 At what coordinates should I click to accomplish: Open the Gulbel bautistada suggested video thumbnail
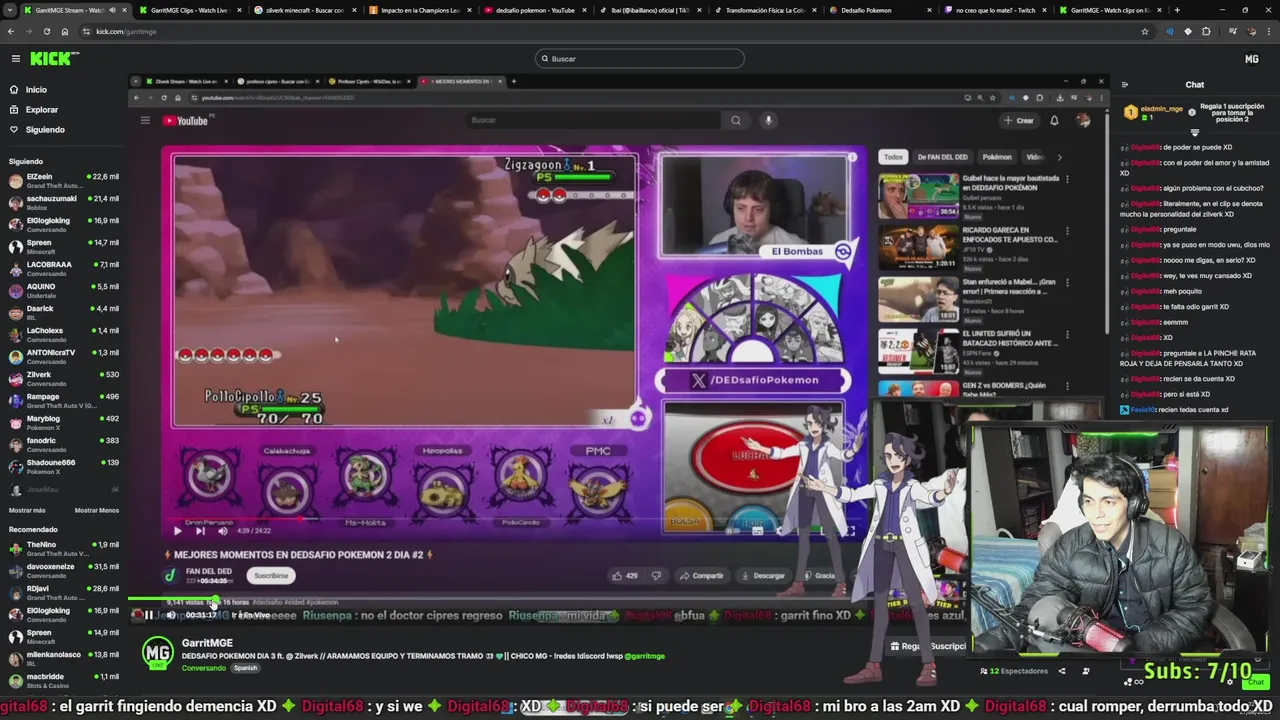[x=918, y=196]
